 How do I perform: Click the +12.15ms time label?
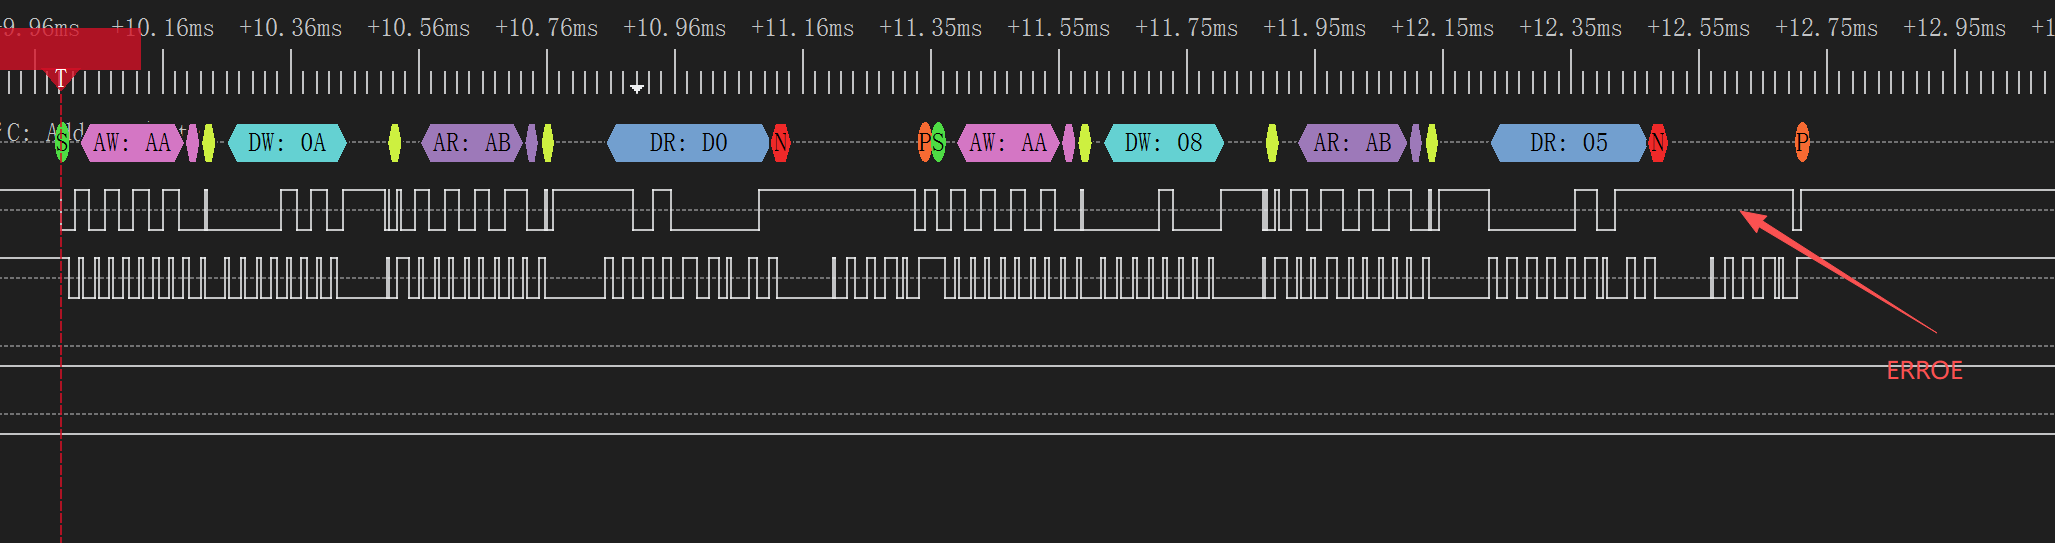pos(1443,28)
